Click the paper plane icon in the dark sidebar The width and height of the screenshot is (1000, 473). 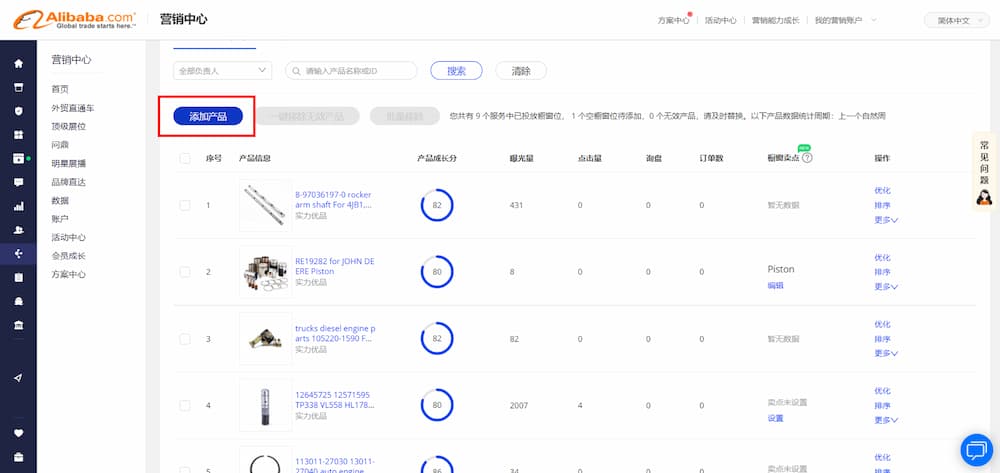pyautogui.click(x=18, y=378)
